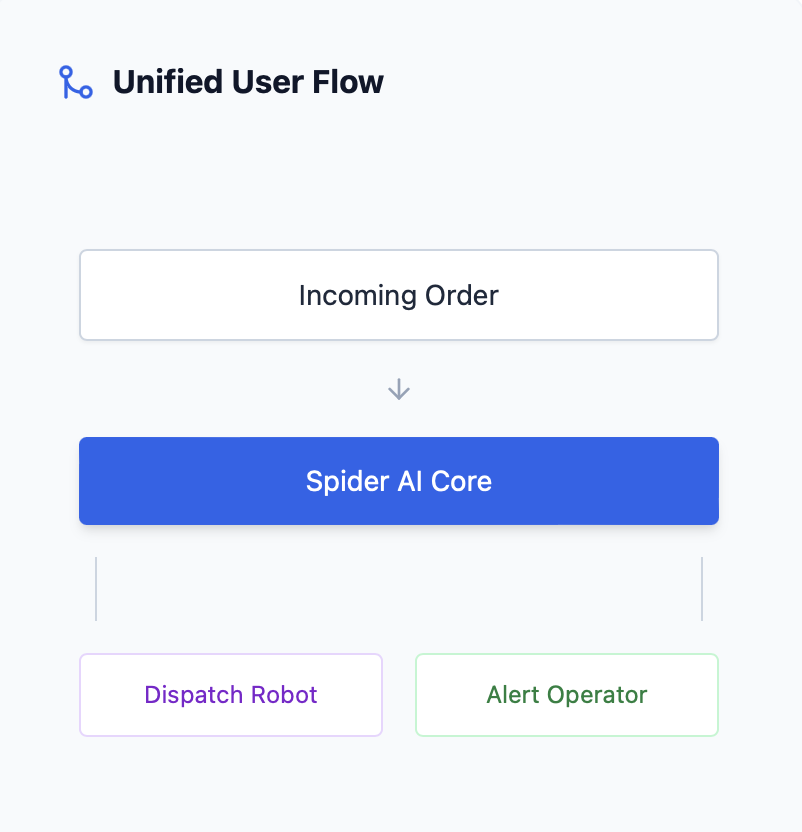Screen dimensions: 802x832
Task: Click the connector line above Dispatch Robot
Action: click(96, 589)
